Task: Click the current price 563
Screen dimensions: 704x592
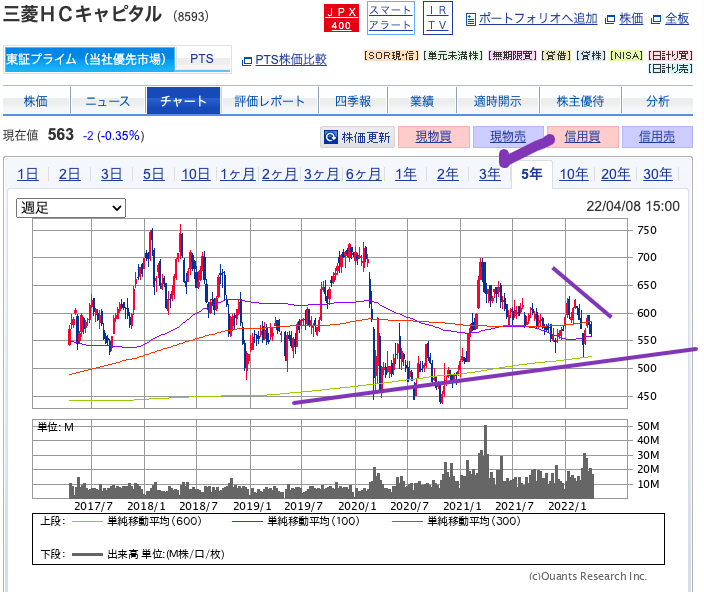Action: point(61,135)
